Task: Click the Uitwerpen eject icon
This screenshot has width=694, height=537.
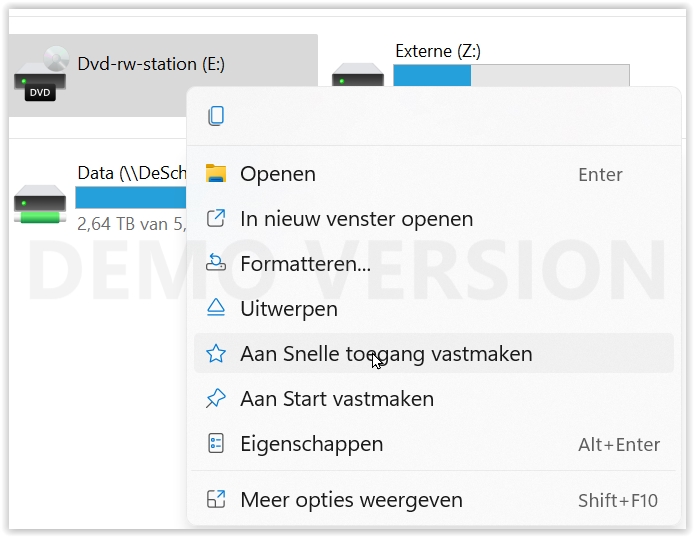Action: point(216,309)
